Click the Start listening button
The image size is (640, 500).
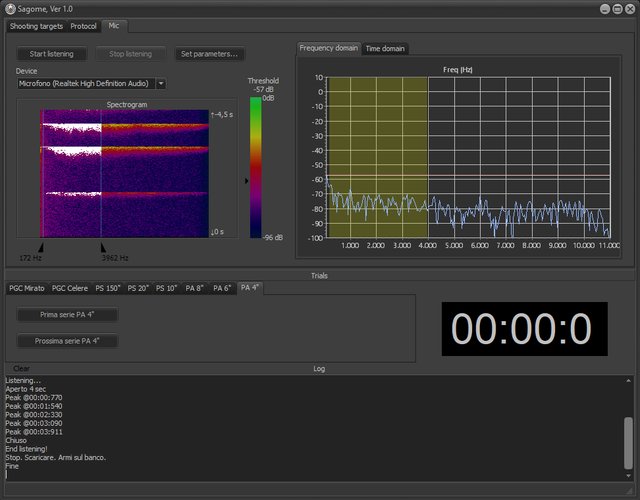click(51, 54)
